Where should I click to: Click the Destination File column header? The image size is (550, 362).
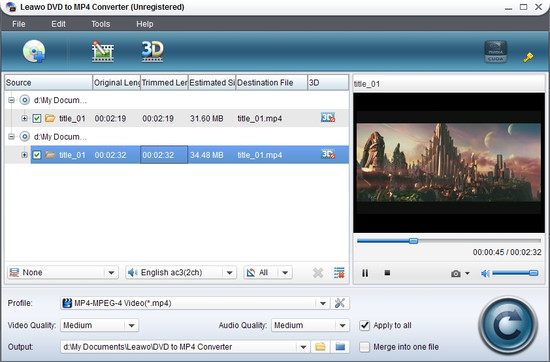coord(271,82)
